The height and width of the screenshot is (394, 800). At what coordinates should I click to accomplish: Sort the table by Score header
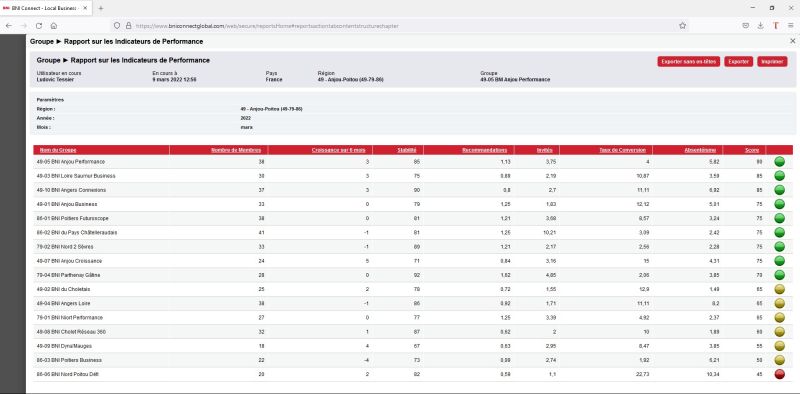click(x=752, y=150)
